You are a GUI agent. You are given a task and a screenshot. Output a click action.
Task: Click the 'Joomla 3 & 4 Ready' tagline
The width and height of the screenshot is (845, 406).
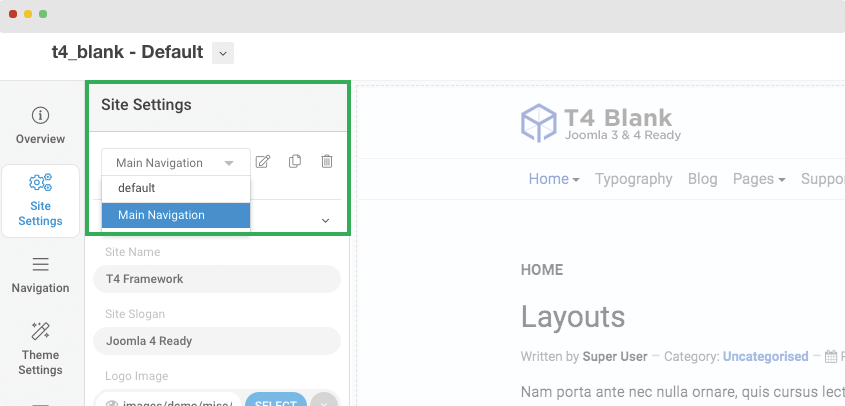[622, 135]
